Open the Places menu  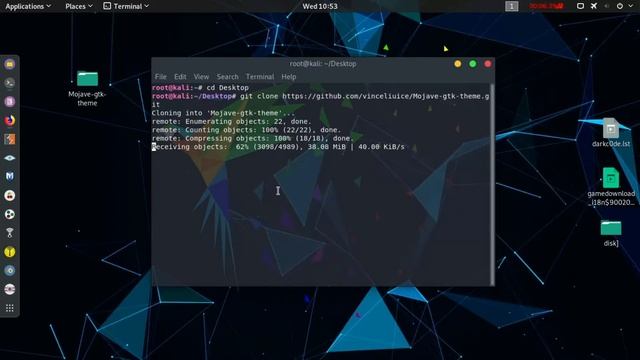[x=79, y=6]
